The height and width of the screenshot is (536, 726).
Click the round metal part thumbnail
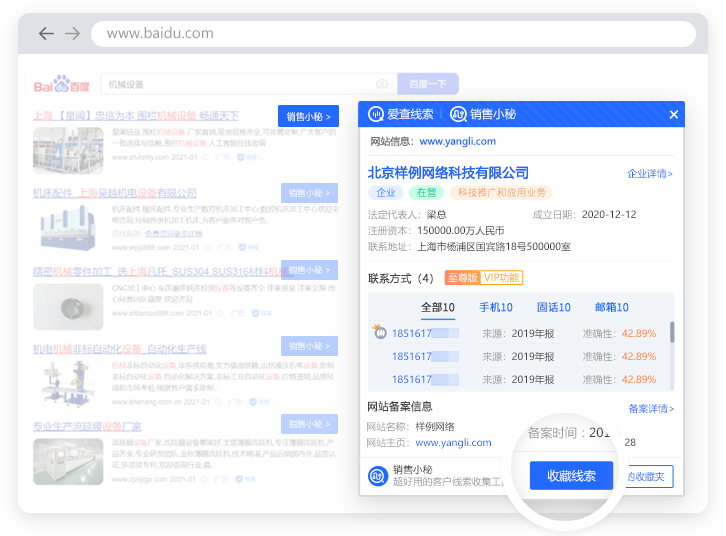point(68,307)
